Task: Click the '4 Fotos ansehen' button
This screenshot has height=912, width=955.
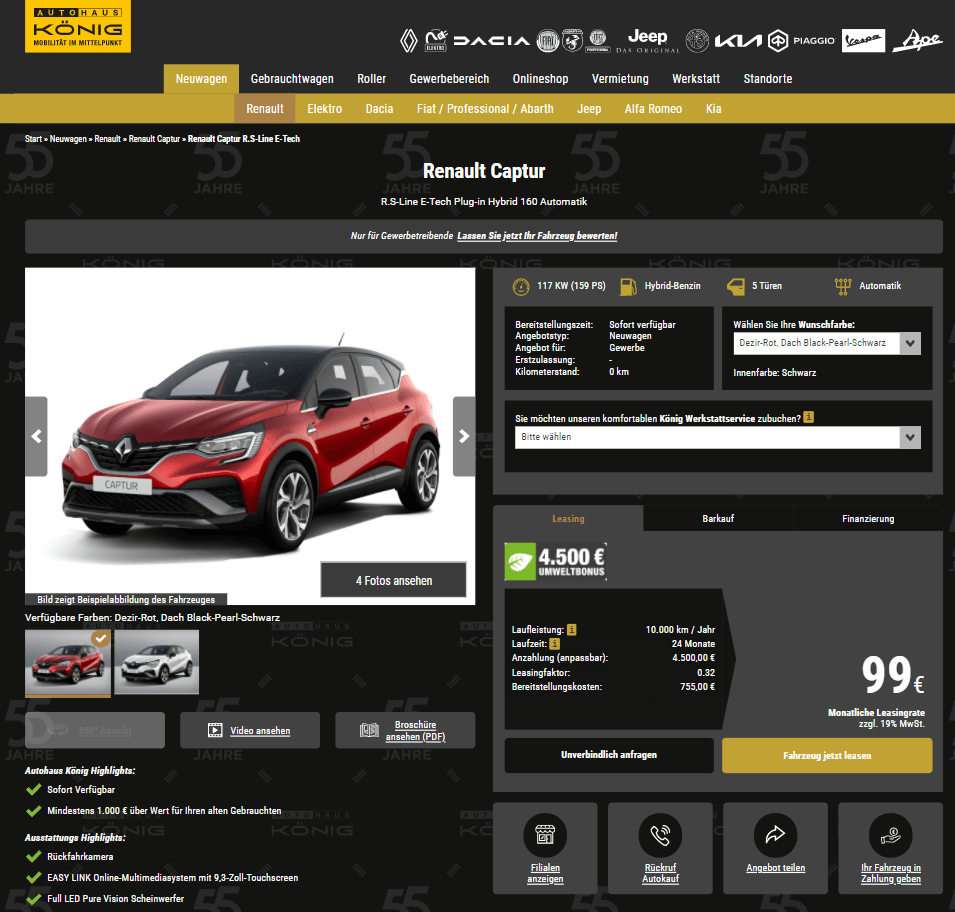Action: click(394, 580)
